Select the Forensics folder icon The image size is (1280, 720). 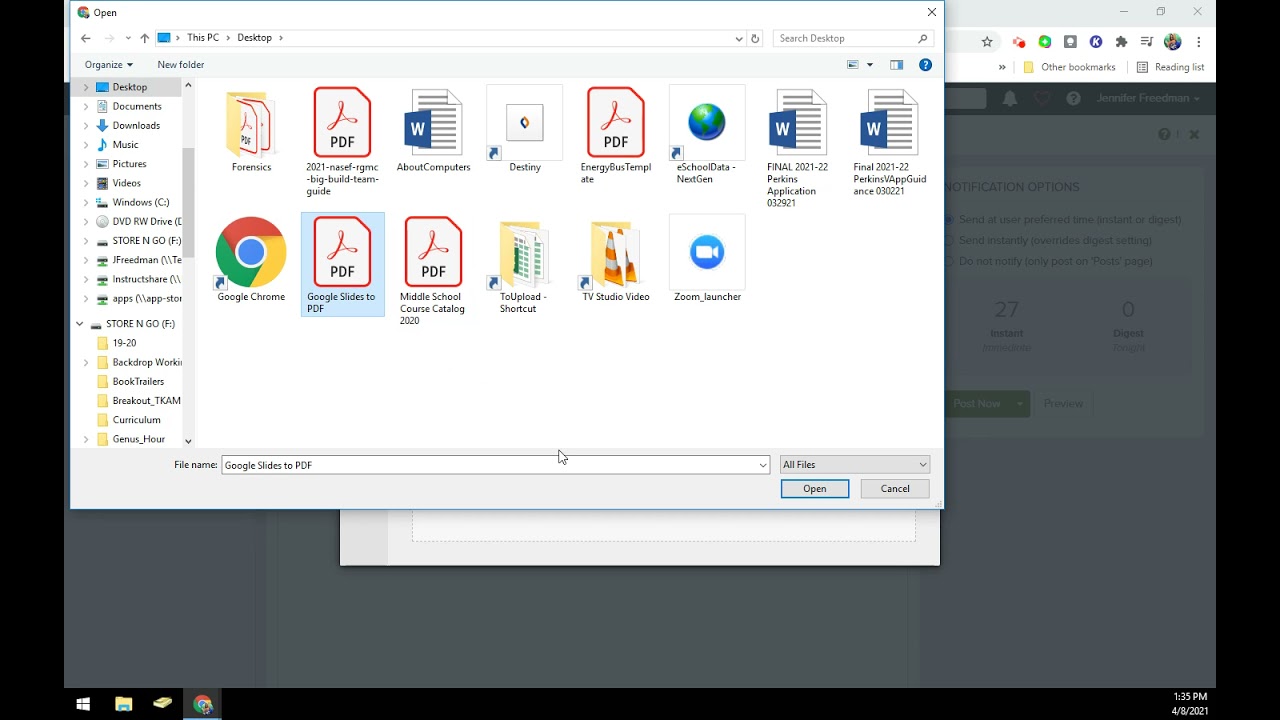(x=251, y=125)
